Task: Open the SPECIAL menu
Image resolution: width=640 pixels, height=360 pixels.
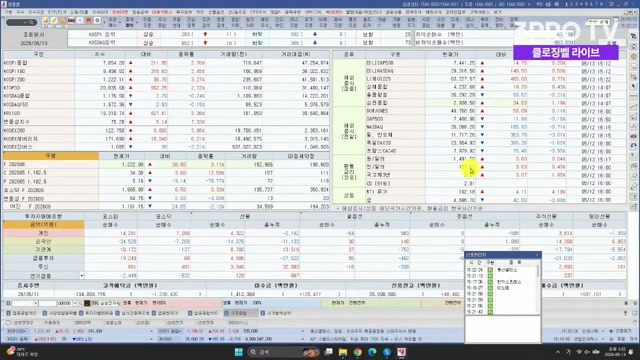Action: pyautogui.click(x=313, y=12)
